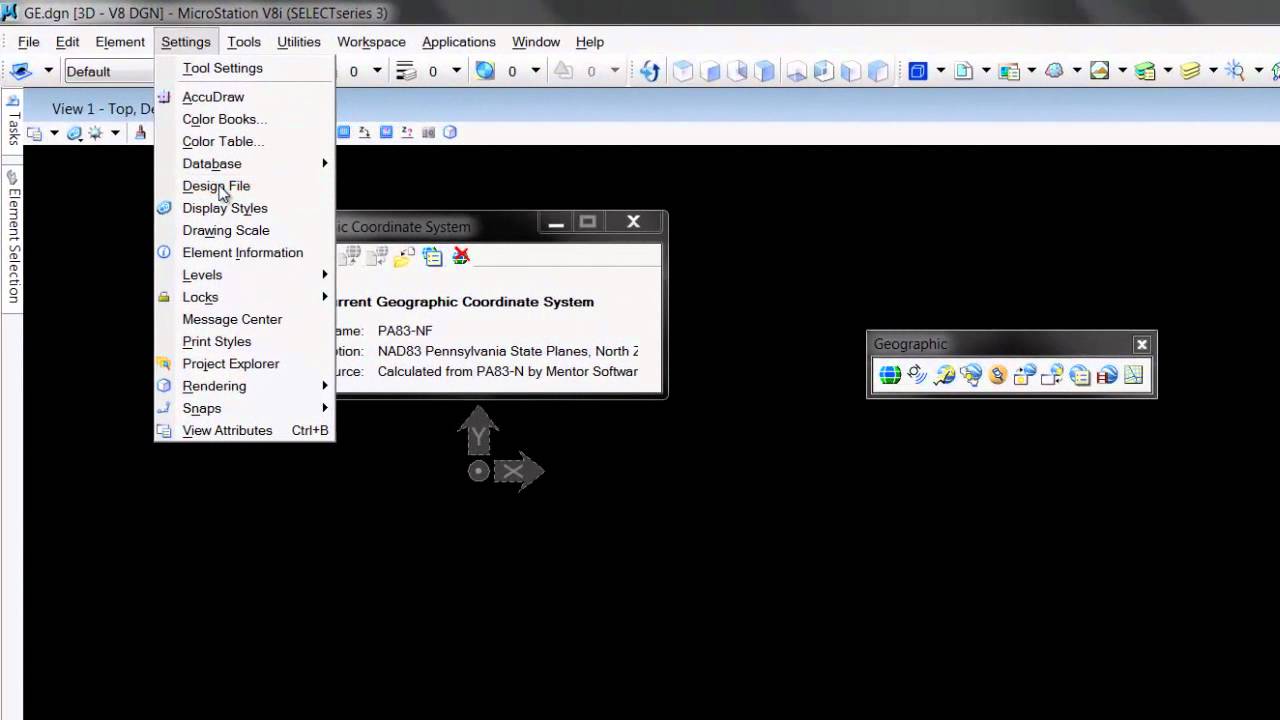Open Google Earth Settings list icon
Viewport: 1280px width, 720px height.
tap(1079, 375)
